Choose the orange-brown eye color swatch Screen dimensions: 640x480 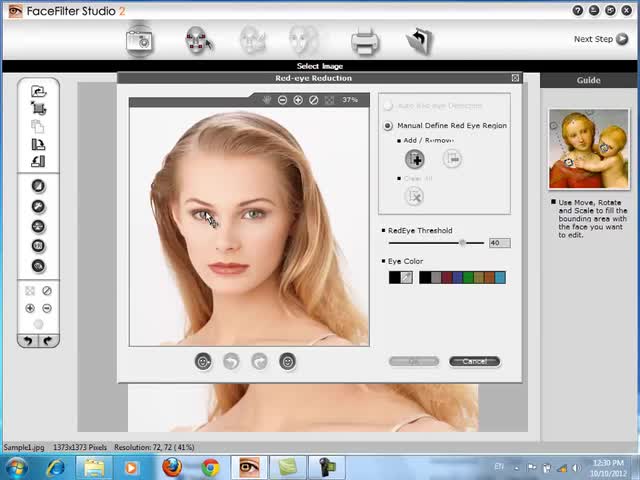tap(489, 278)
